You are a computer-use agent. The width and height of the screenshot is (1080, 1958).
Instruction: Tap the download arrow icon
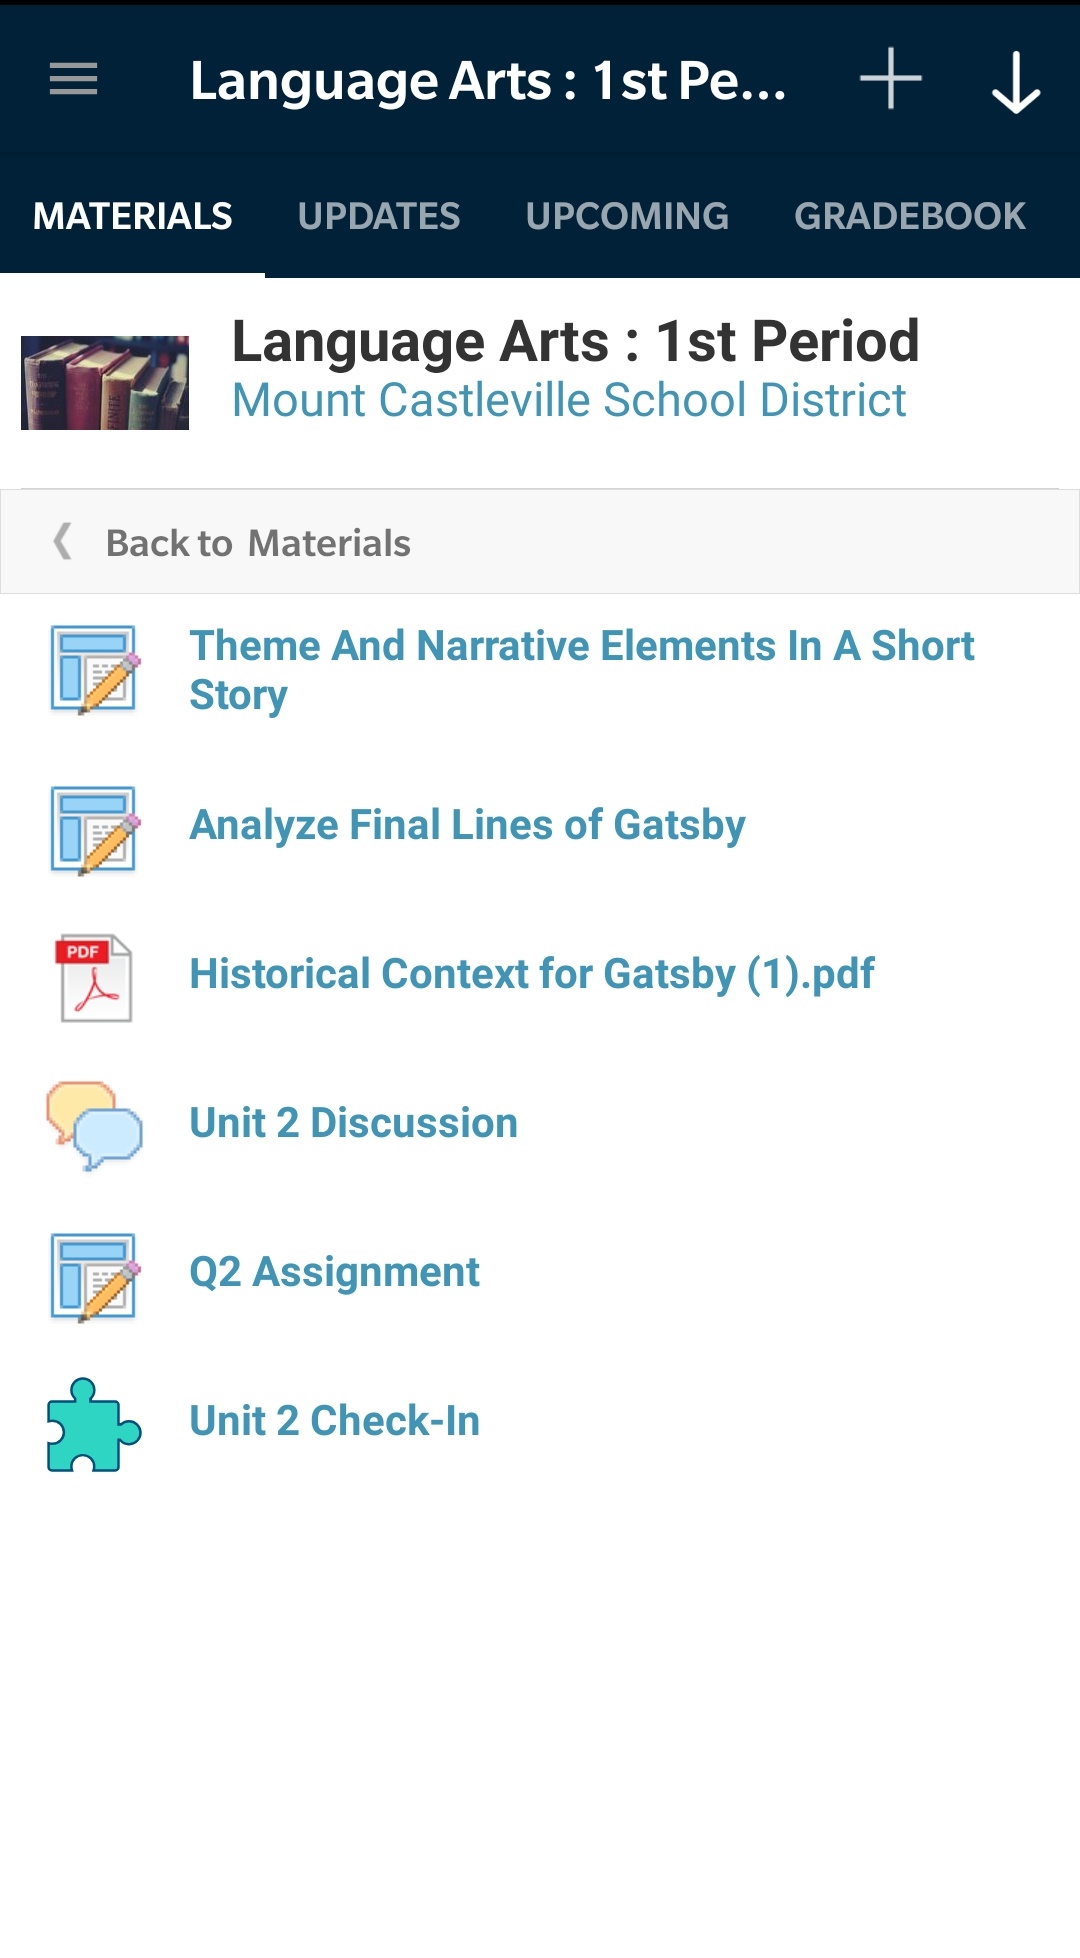[1016, 82]
